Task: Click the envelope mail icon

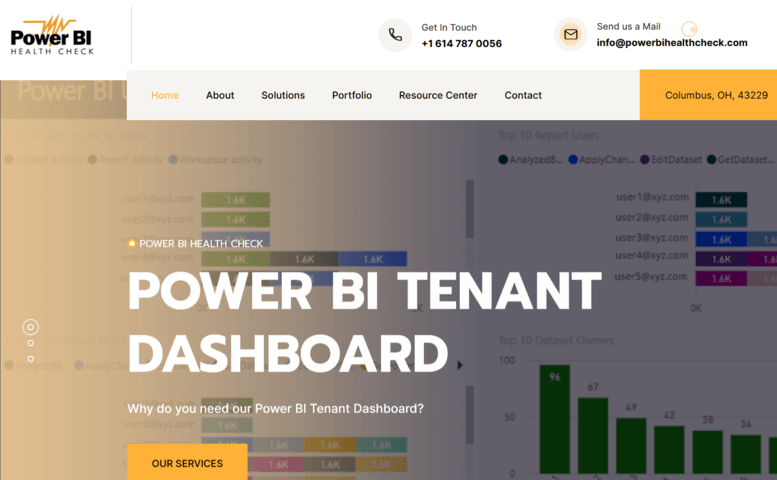Action: (x=570, y=35)
